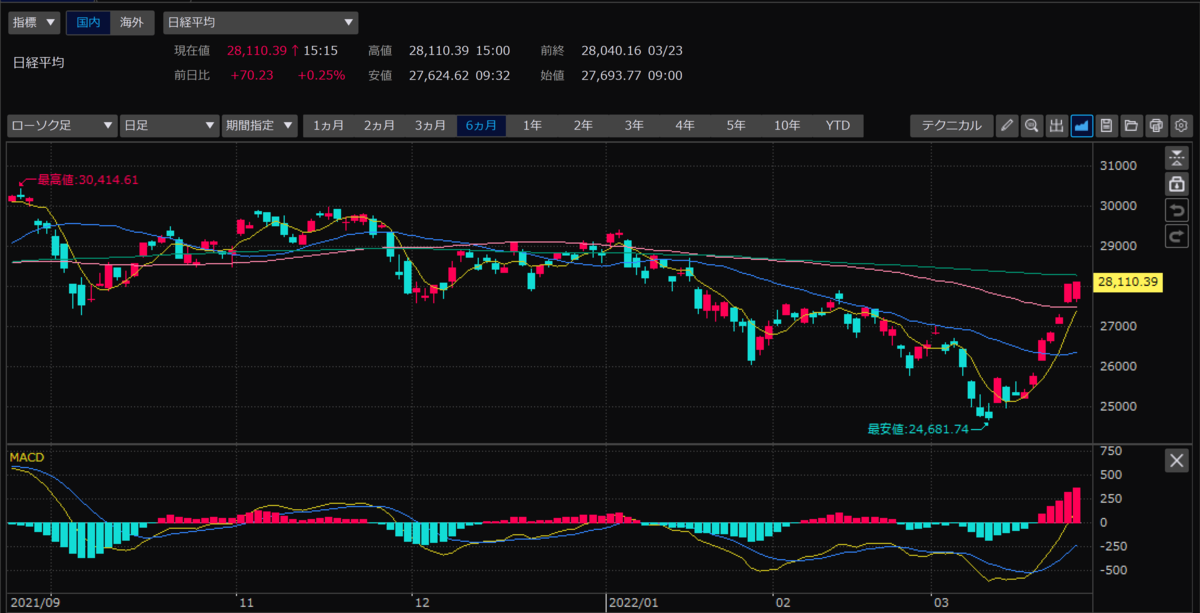This screenshot has height=613, width=1200.
Task: Click the +0.25% change percentage
Action: click(x=321, y=75)
